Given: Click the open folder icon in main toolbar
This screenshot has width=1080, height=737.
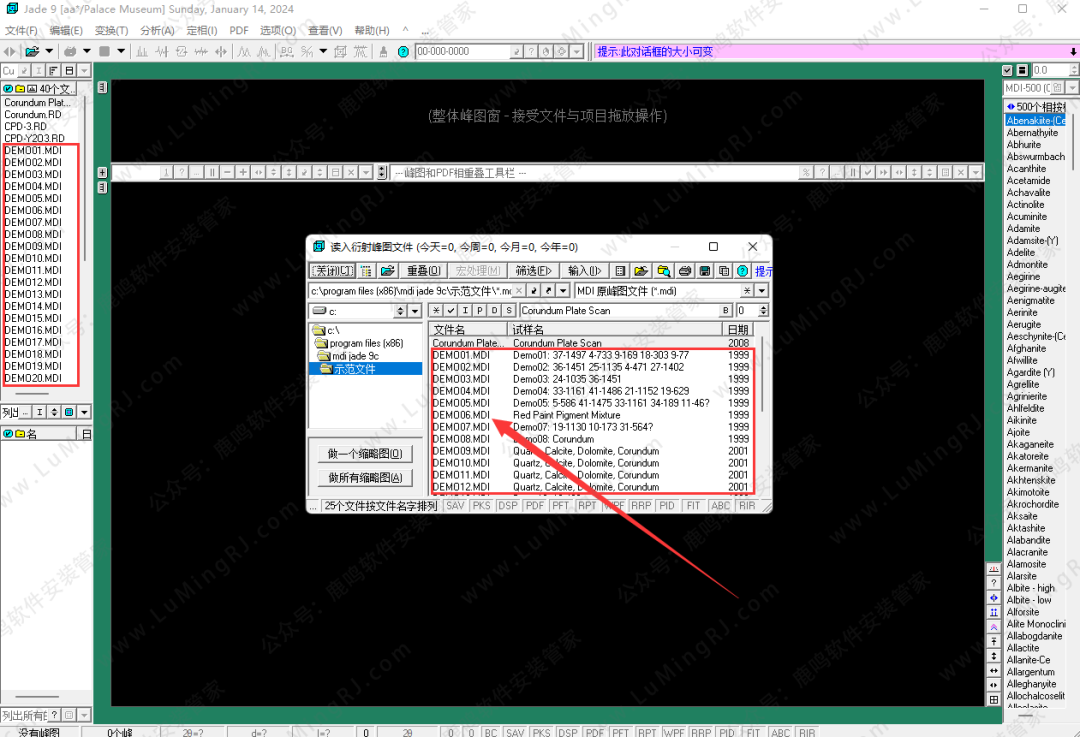Looking at the screenshot, I should [32, 51].
